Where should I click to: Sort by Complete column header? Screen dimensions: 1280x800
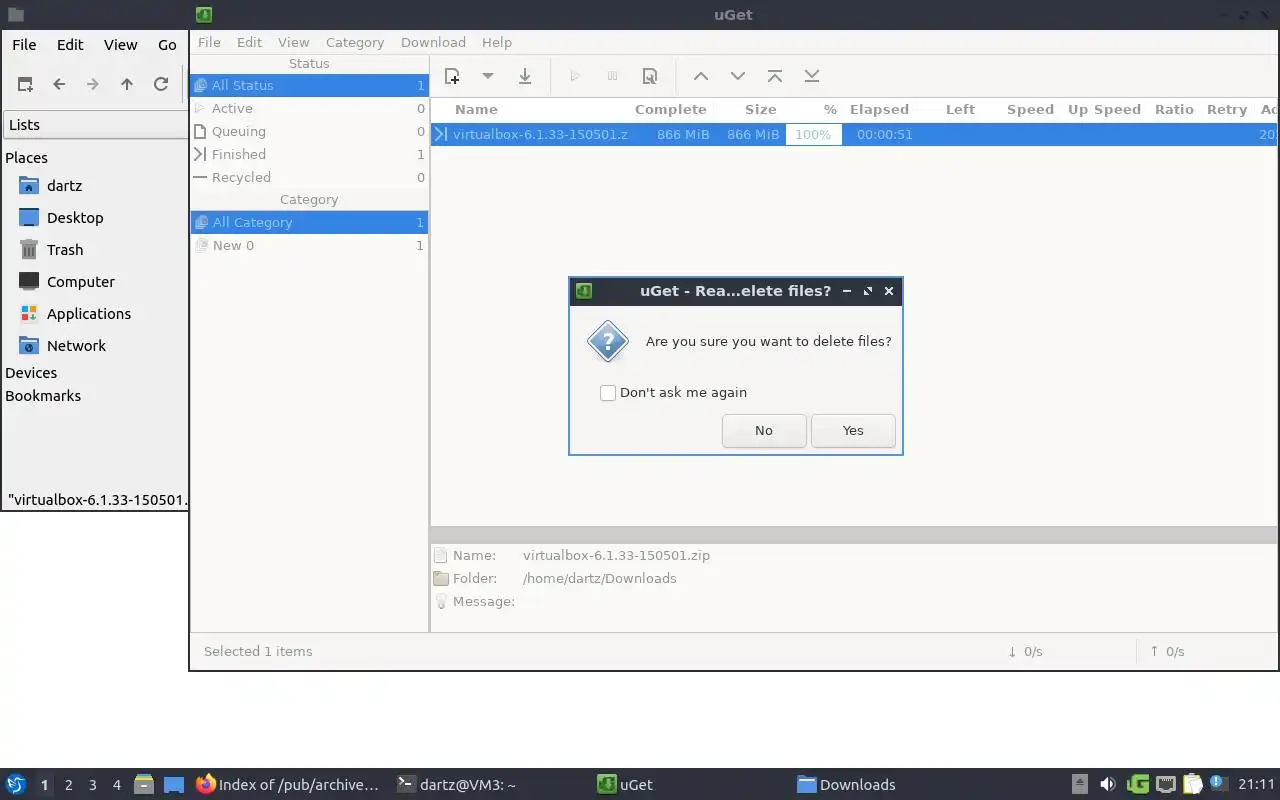click(x=670, y=109)
